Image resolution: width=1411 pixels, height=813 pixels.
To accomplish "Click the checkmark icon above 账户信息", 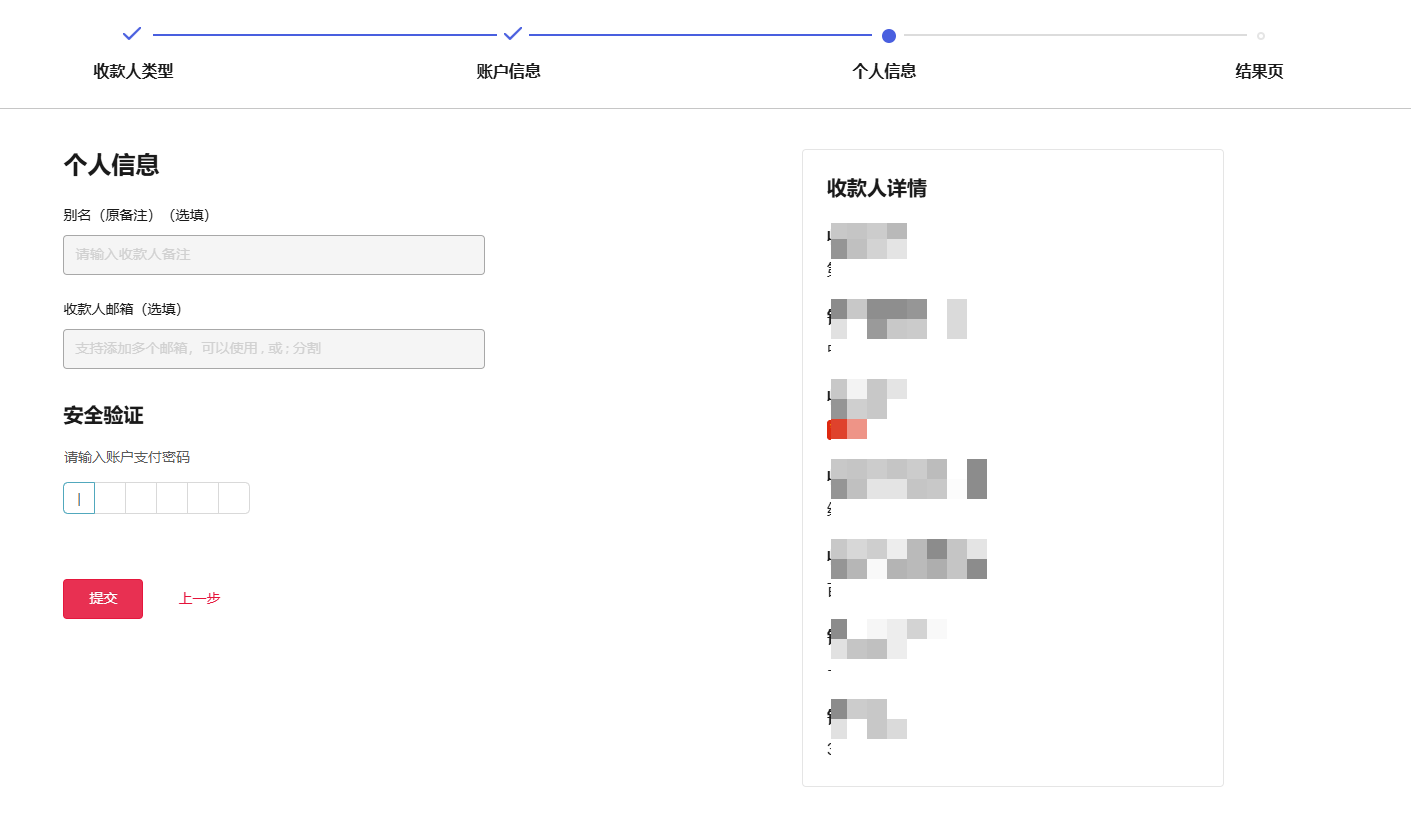I will point(513,34).
